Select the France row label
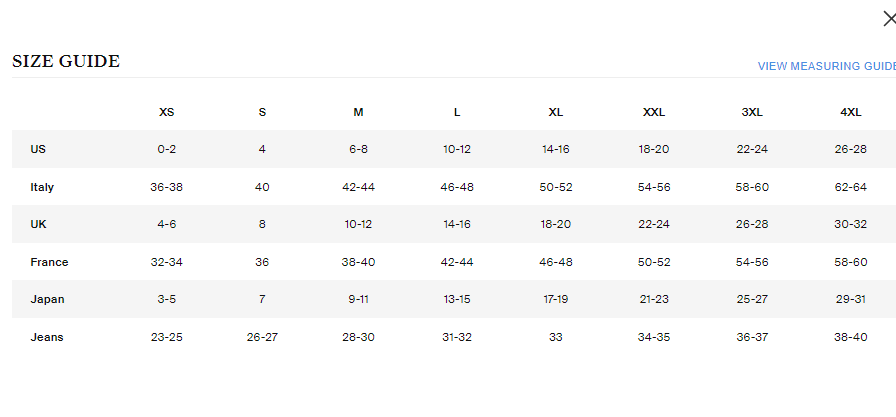Viewport: 896px width, 417px height. pos(49,262)
